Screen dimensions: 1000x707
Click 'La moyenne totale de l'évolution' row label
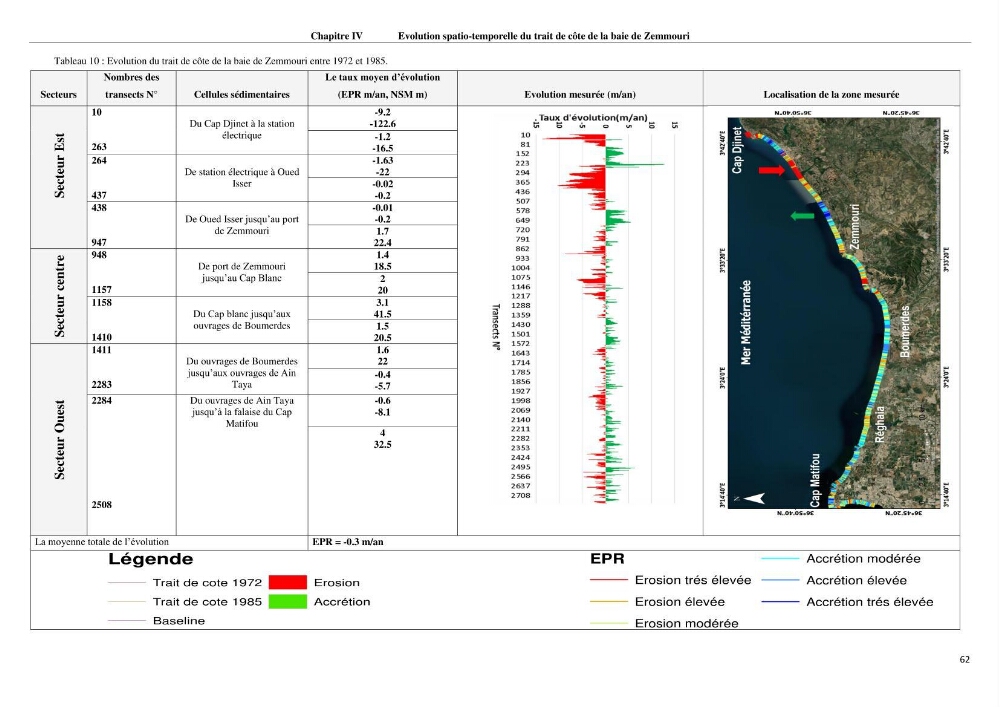click(x=102, y=542)
